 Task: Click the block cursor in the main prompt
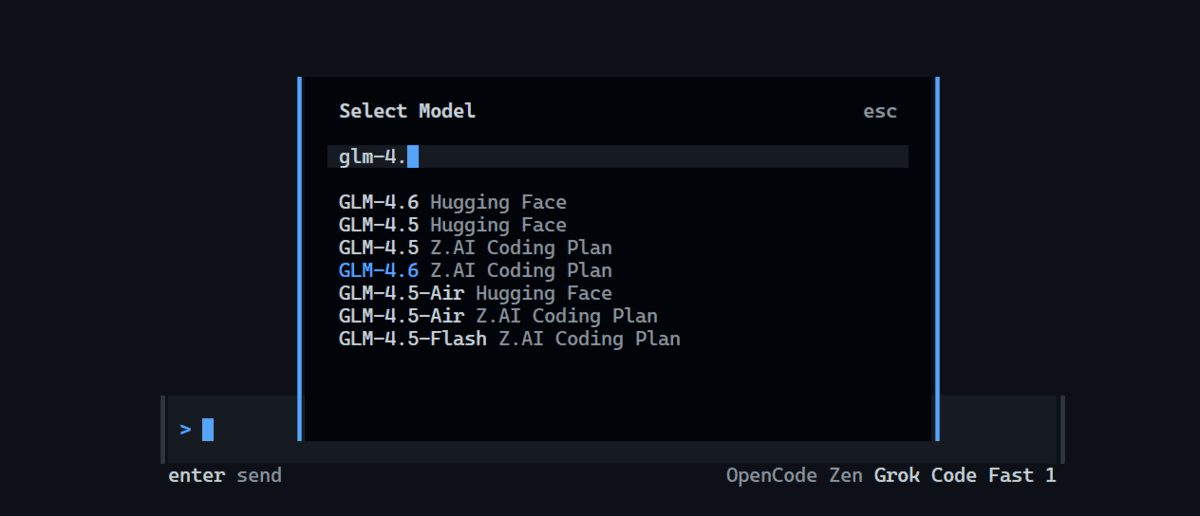(x=208, y=429)
